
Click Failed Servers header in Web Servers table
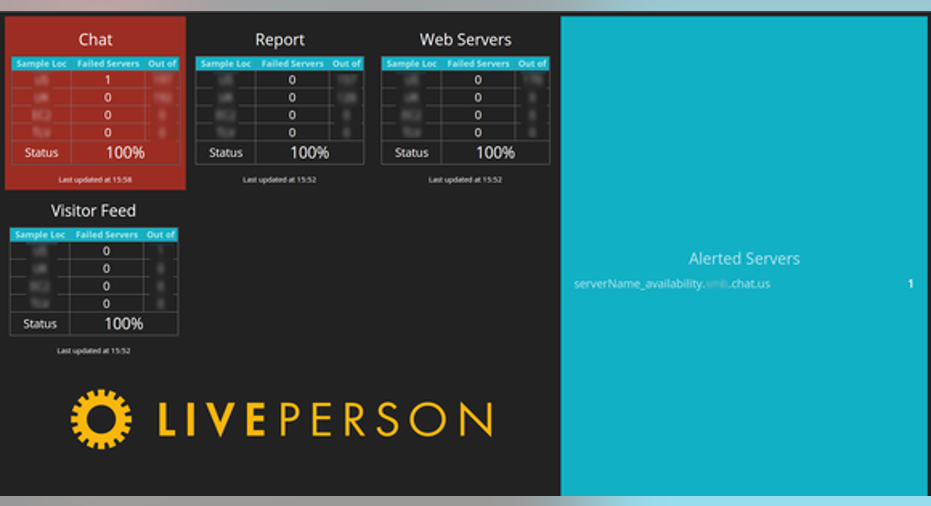tap(478, 64)
